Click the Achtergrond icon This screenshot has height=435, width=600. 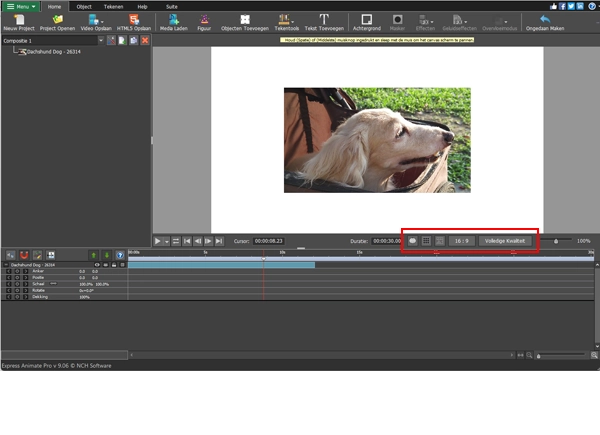coord(367,20)
